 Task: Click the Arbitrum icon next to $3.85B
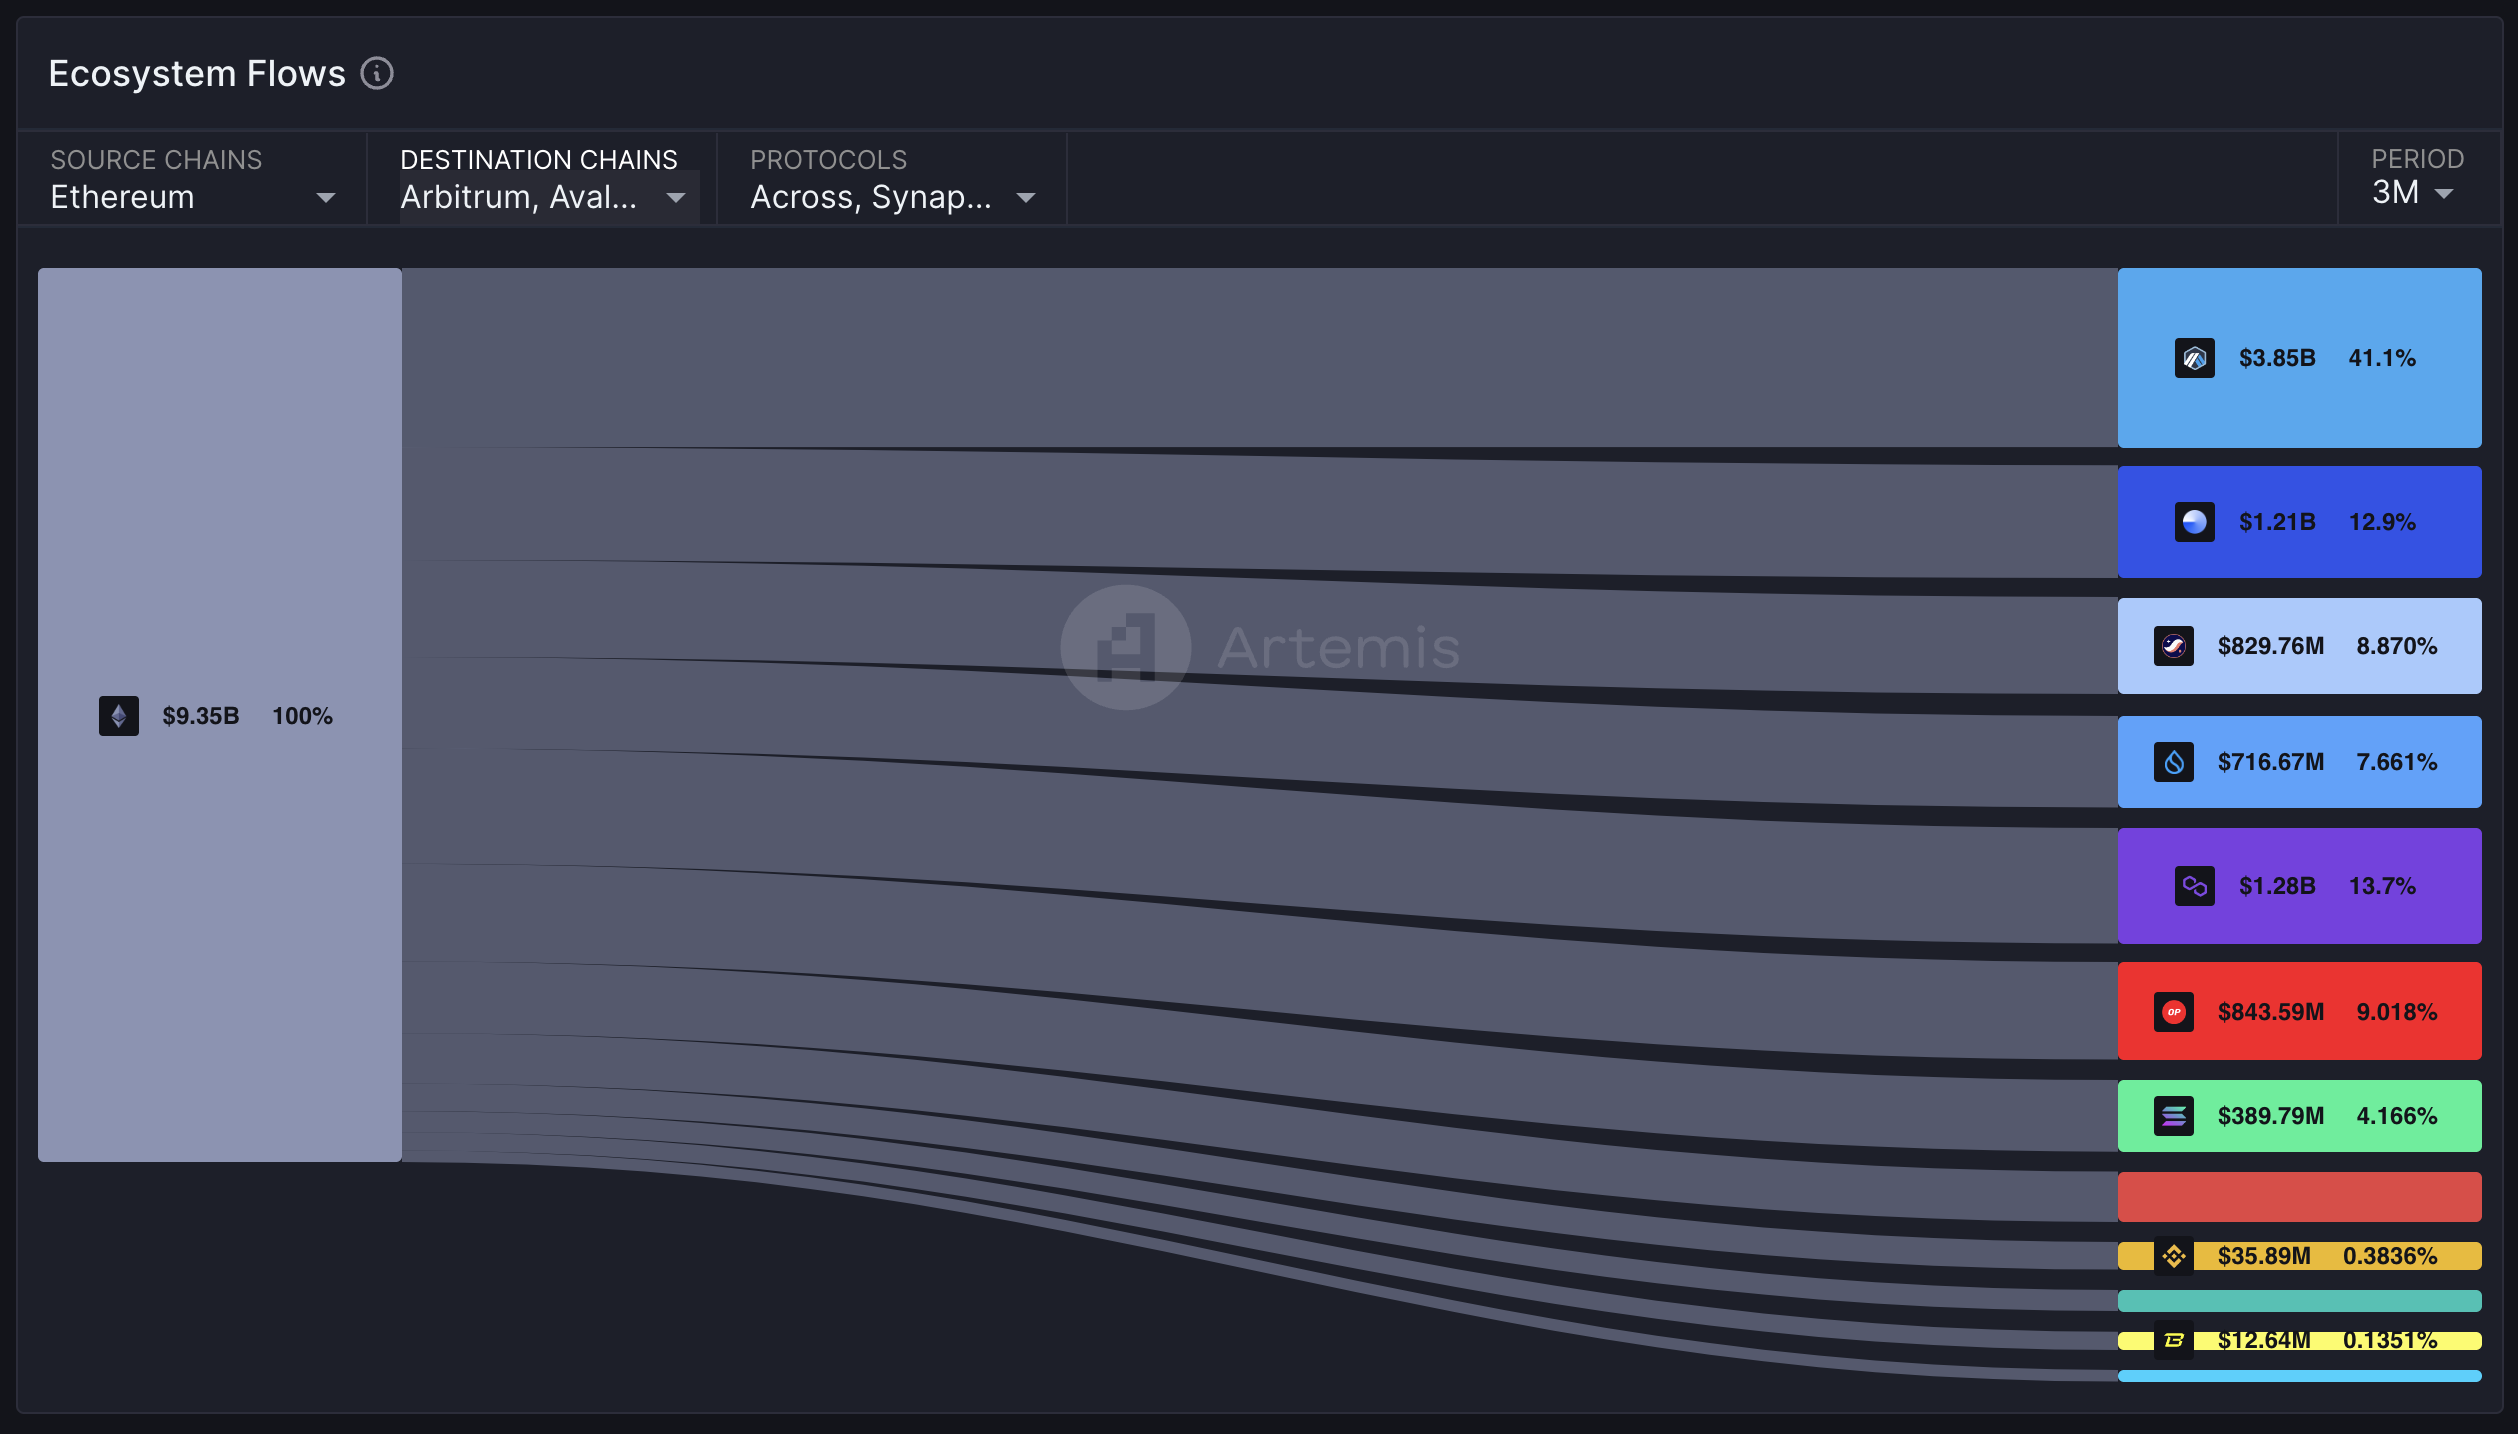pos(2195,358)
